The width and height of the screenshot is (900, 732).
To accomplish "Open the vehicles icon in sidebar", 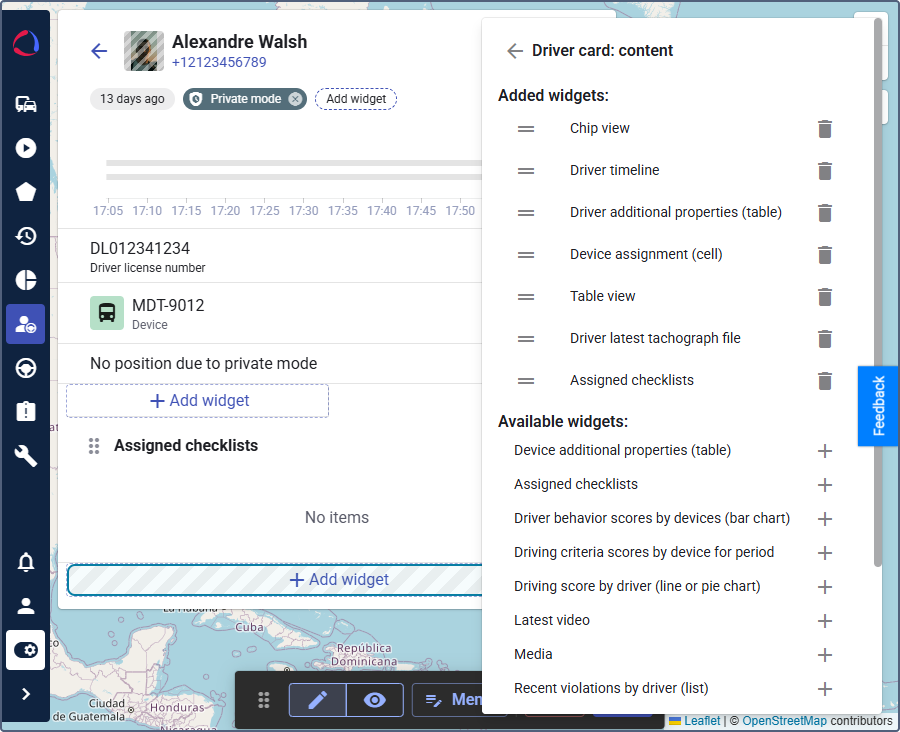I will click(26, 104).
